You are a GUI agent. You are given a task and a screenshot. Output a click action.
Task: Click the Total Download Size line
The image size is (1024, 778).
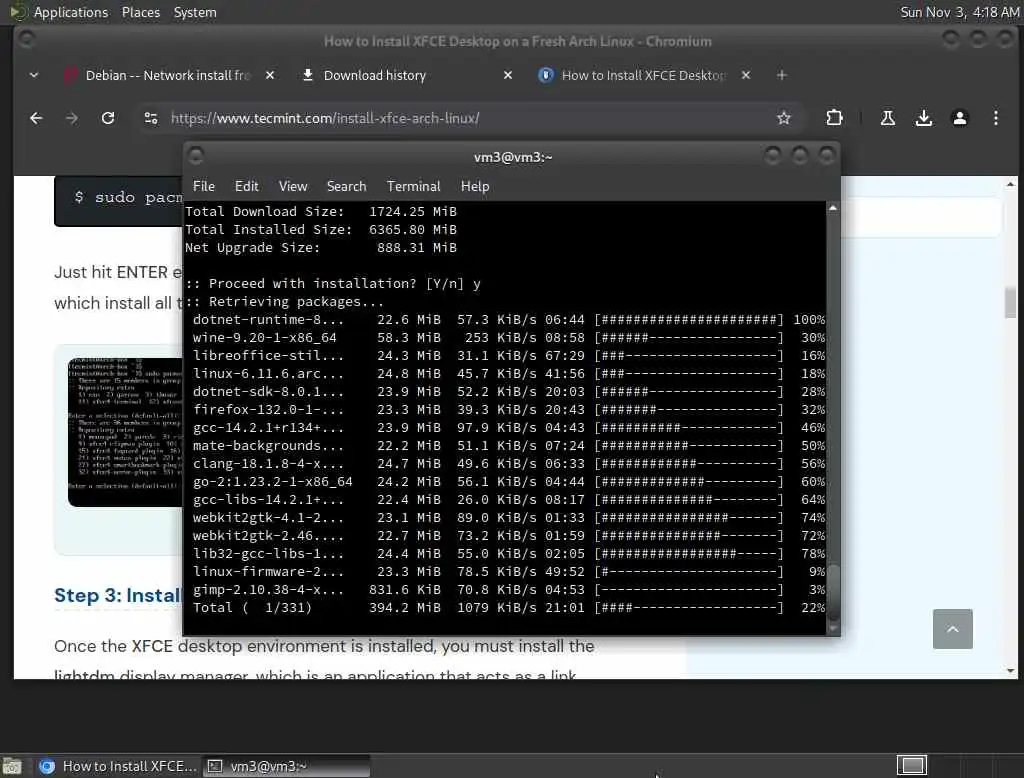(x=321, y=212)
